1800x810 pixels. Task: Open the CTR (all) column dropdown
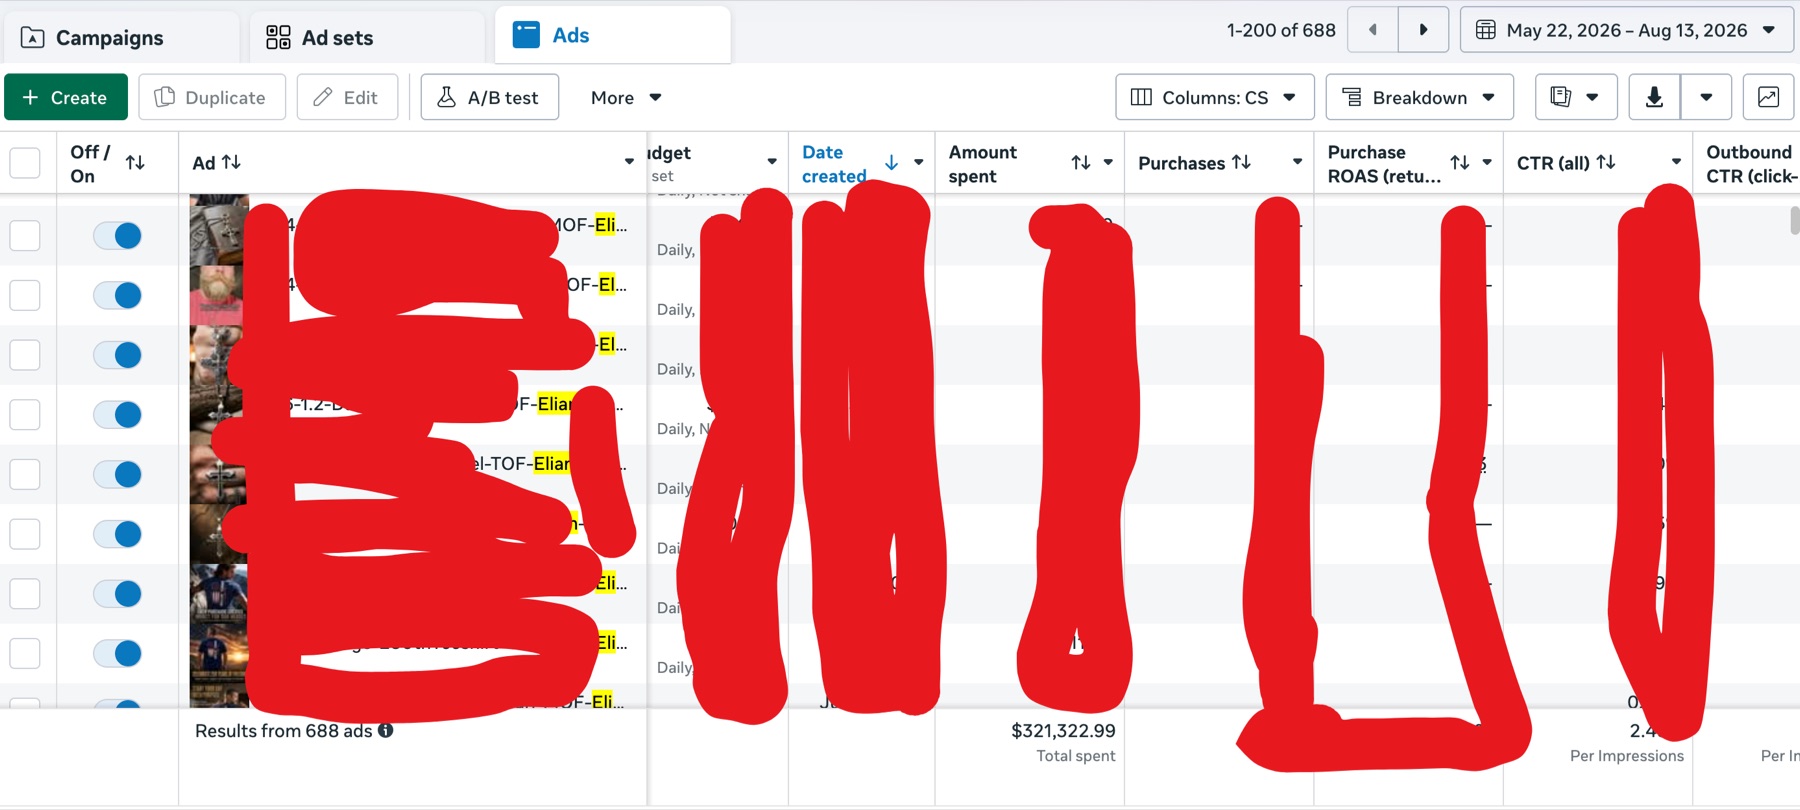1676,162
